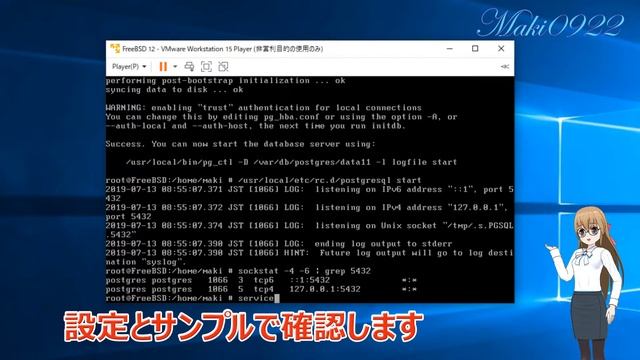The width and height of the screenshot is (640, 360).
Task: Click the 'WARNING: enabling "trust" authentication' line
Action: (264, 108)
